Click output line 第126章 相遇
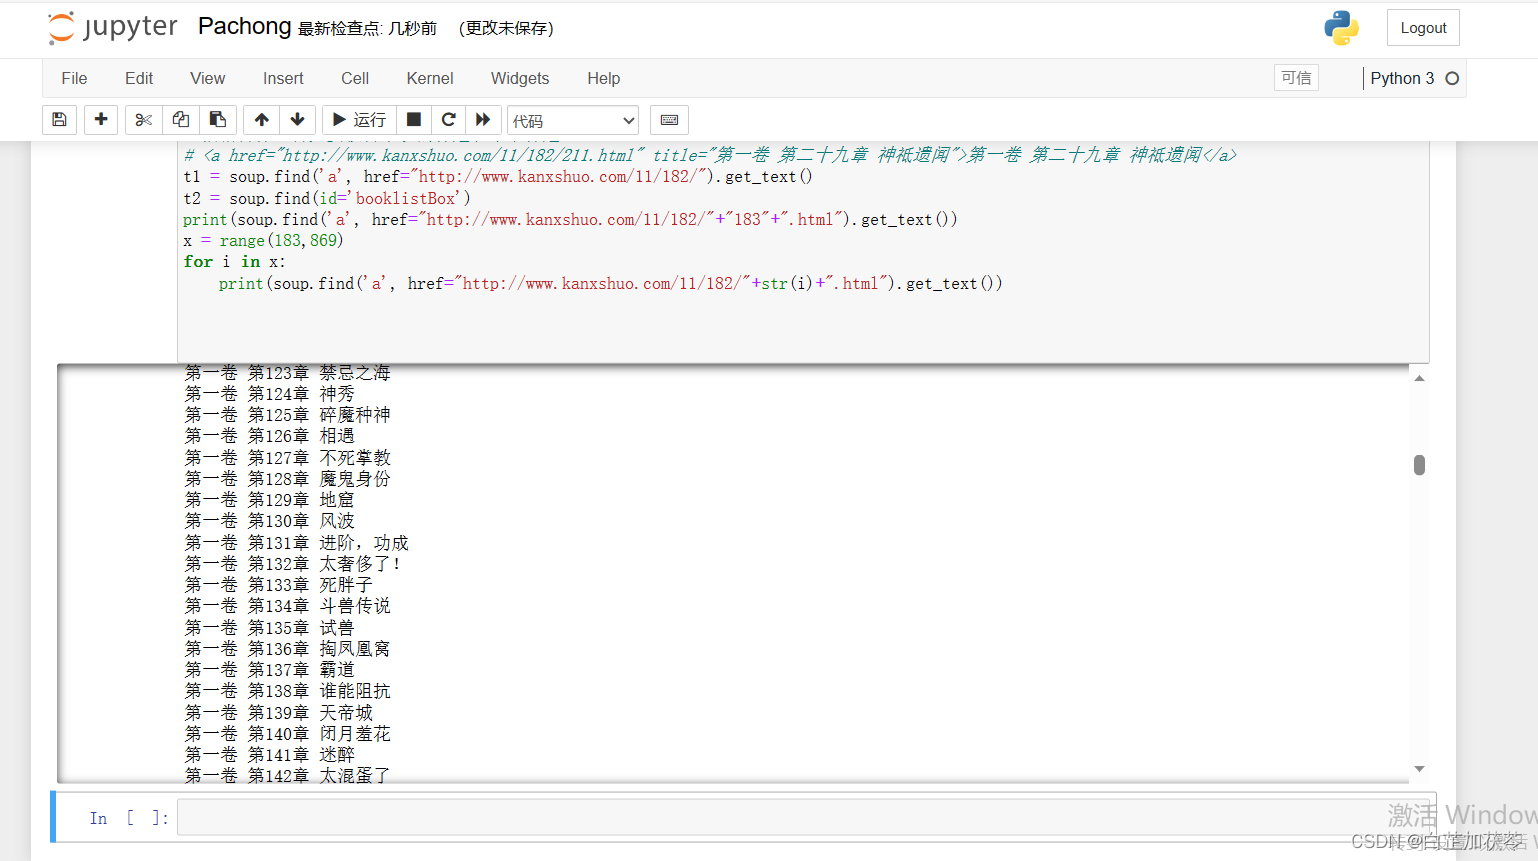1538x861 pixels. tap(270, 436)
